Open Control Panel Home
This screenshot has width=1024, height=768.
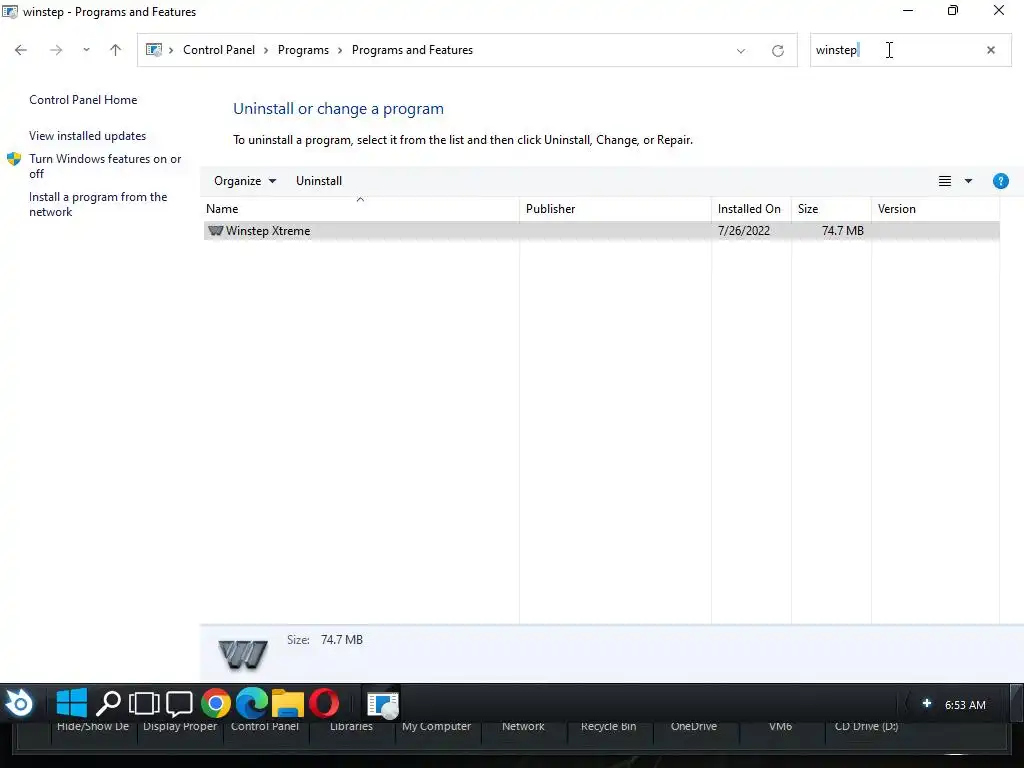pos(83,100)
